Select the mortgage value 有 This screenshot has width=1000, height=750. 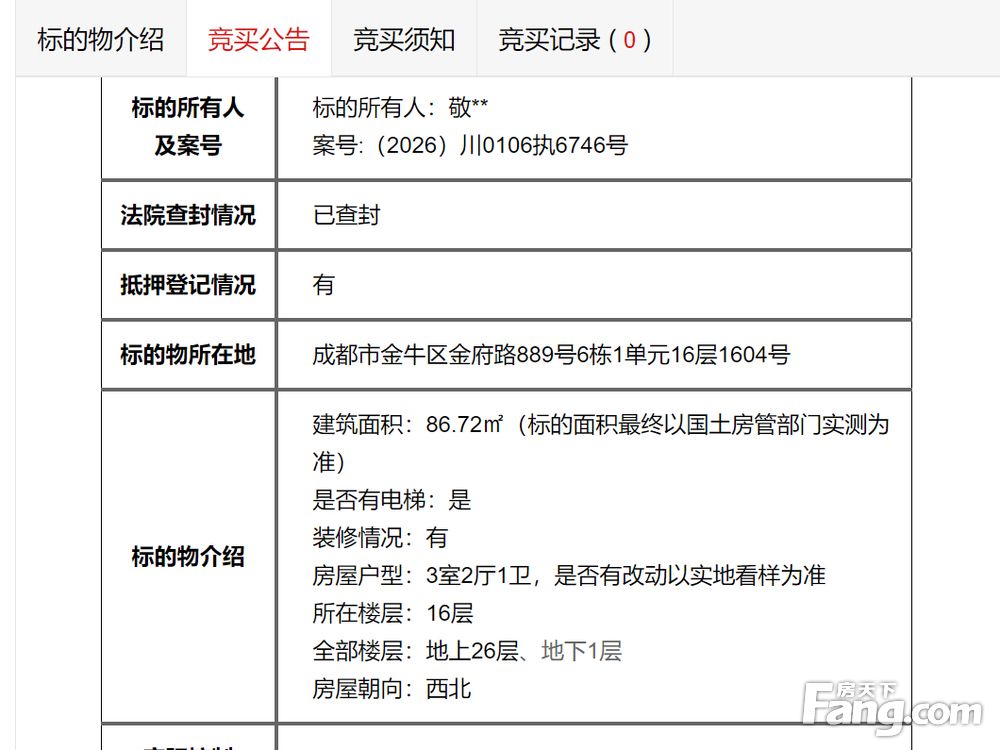click(x=323, y=284)
